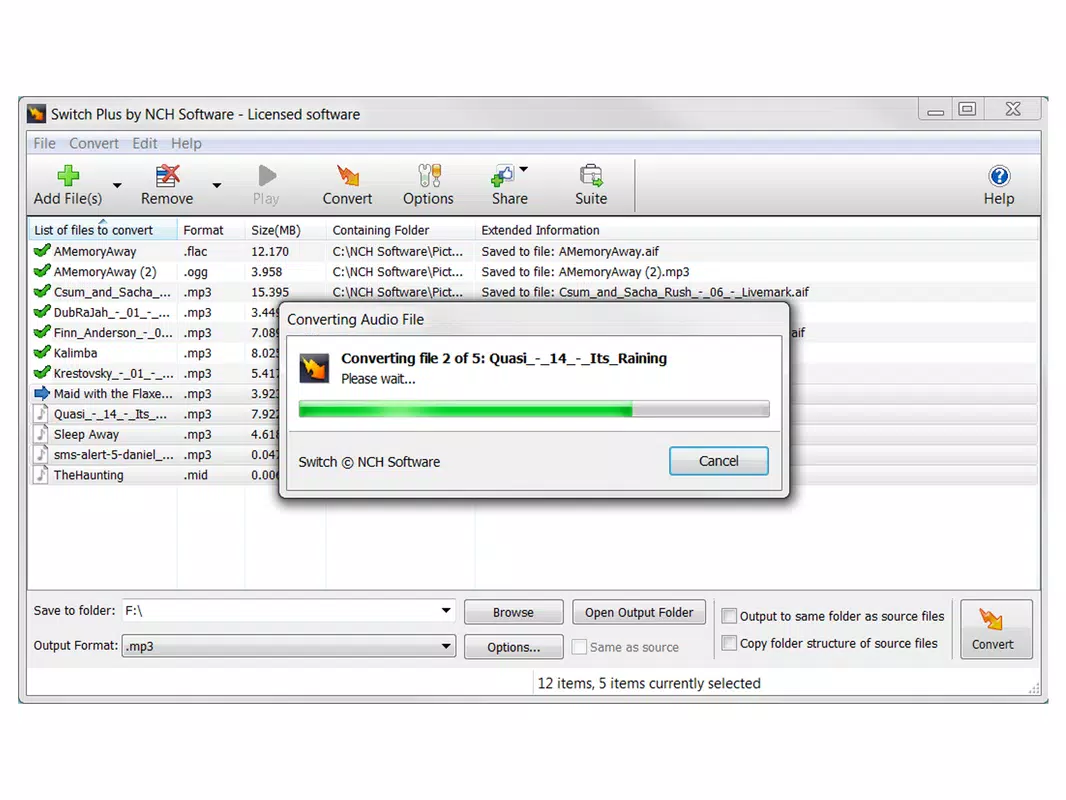
Task: Select the Sleep Away file name
Action: point(86,435)
